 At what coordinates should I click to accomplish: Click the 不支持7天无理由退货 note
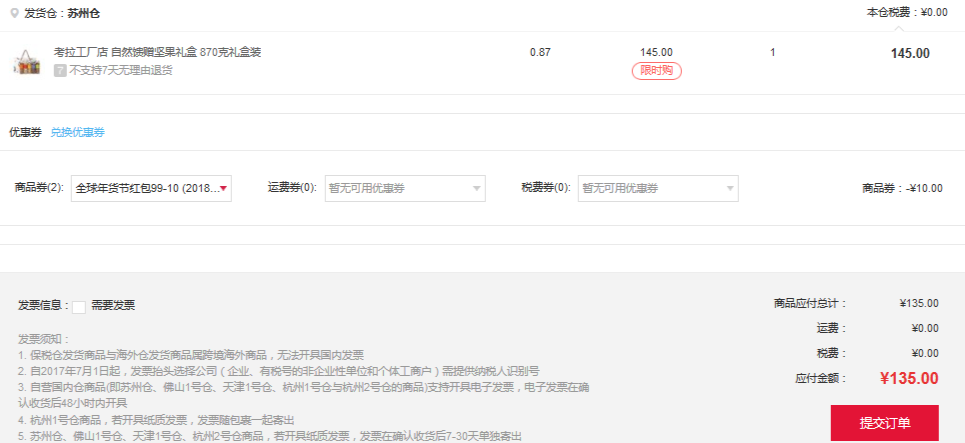coord(121,71)
